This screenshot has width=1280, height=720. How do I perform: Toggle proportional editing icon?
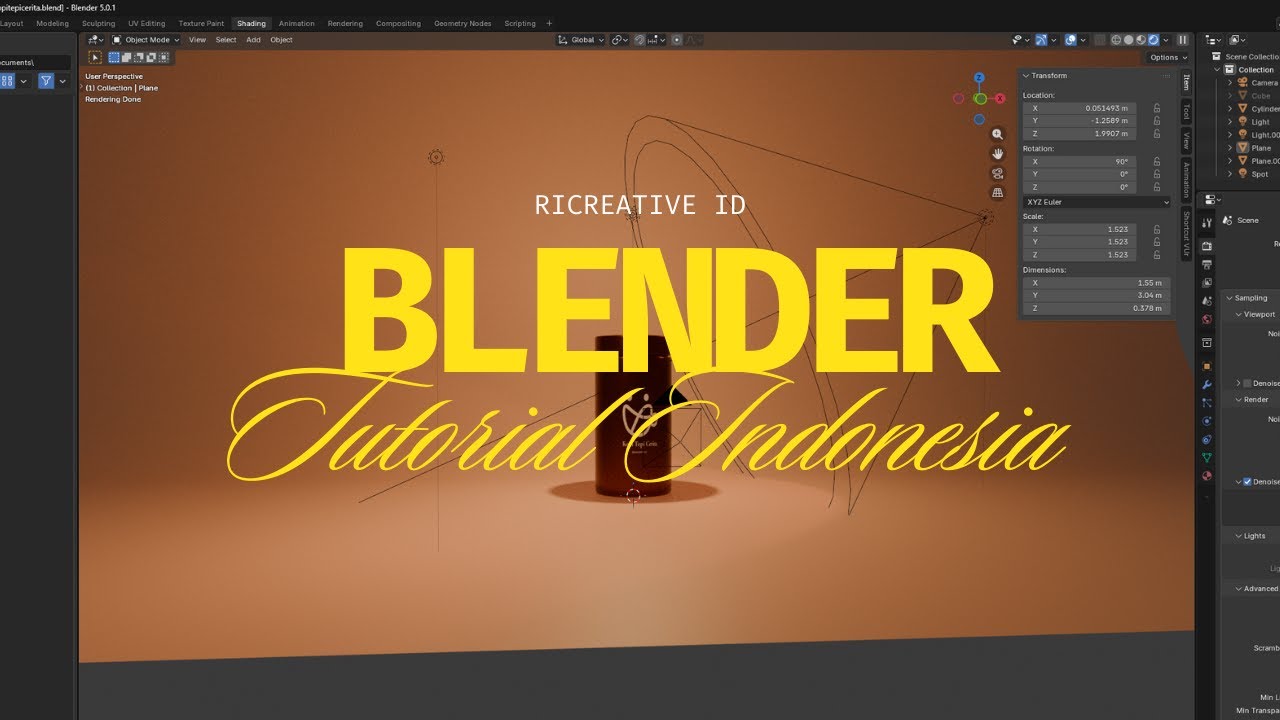coord(677,40)
